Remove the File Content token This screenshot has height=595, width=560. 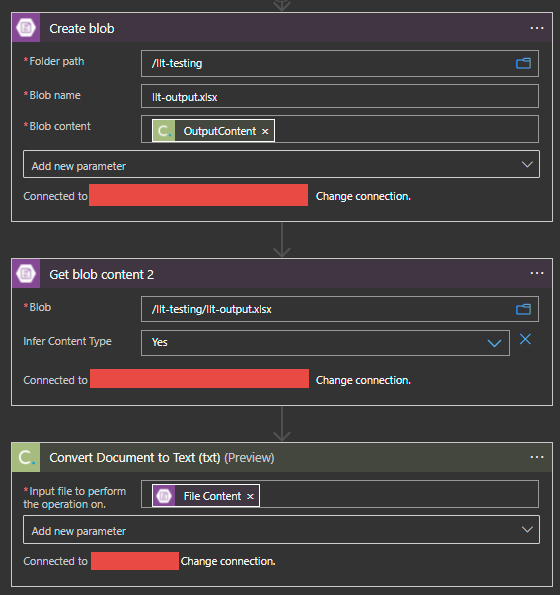[250, 496]
